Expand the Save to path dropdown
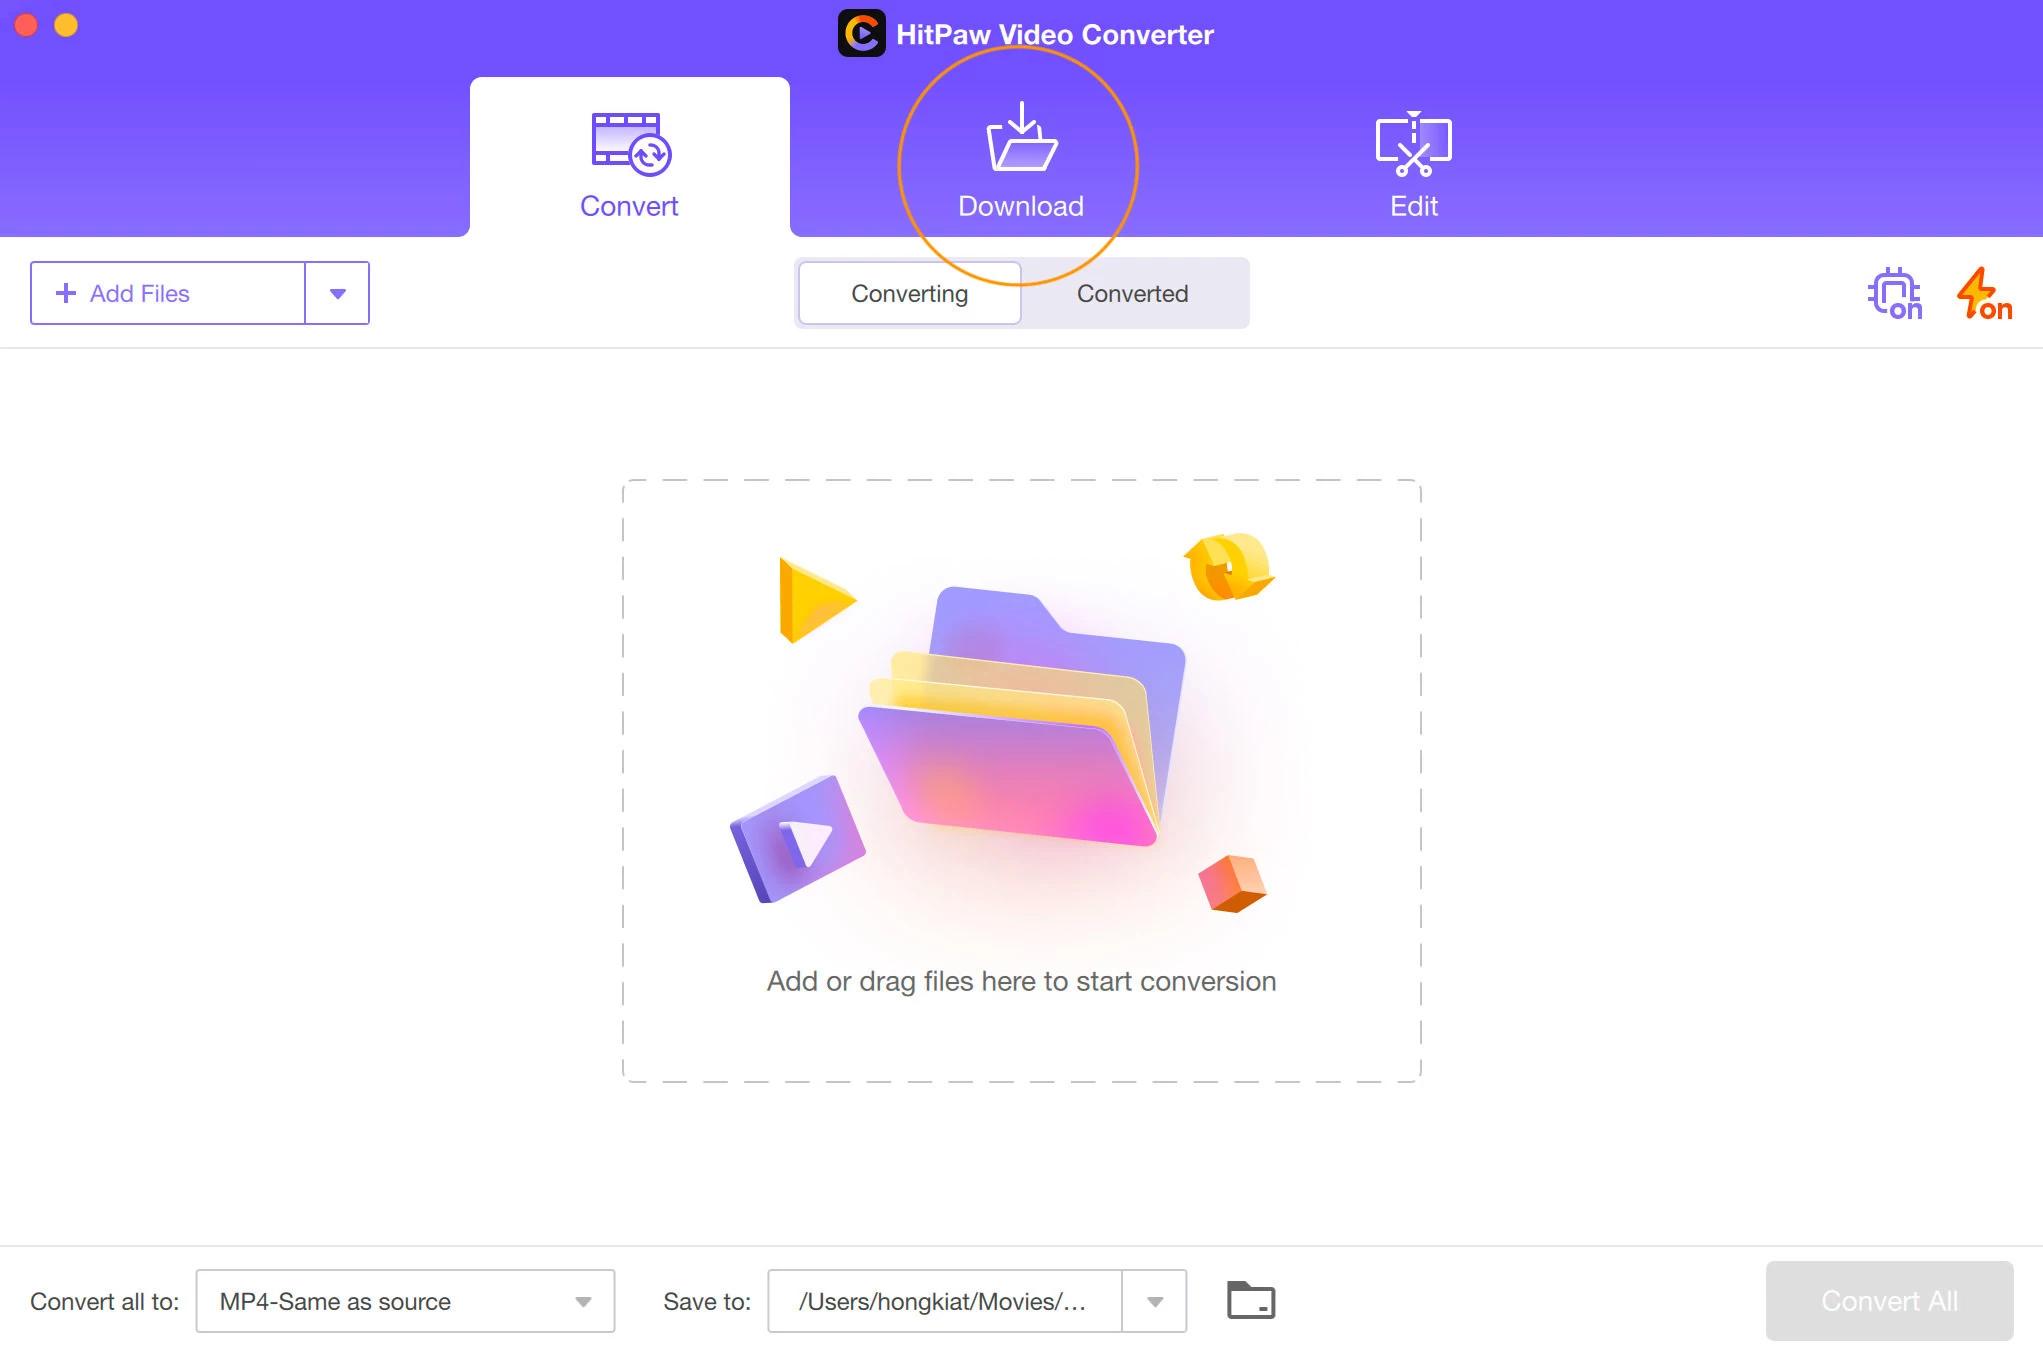This screenshot has width=2043, height=1355. pyautogui.click(x=1157, y=1301)
